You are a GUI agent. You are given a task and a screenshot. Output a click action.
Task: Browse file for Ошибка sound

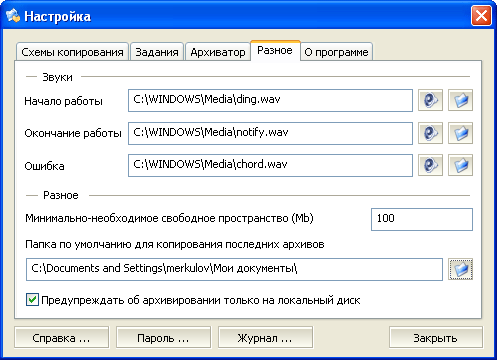pos(460,165)
